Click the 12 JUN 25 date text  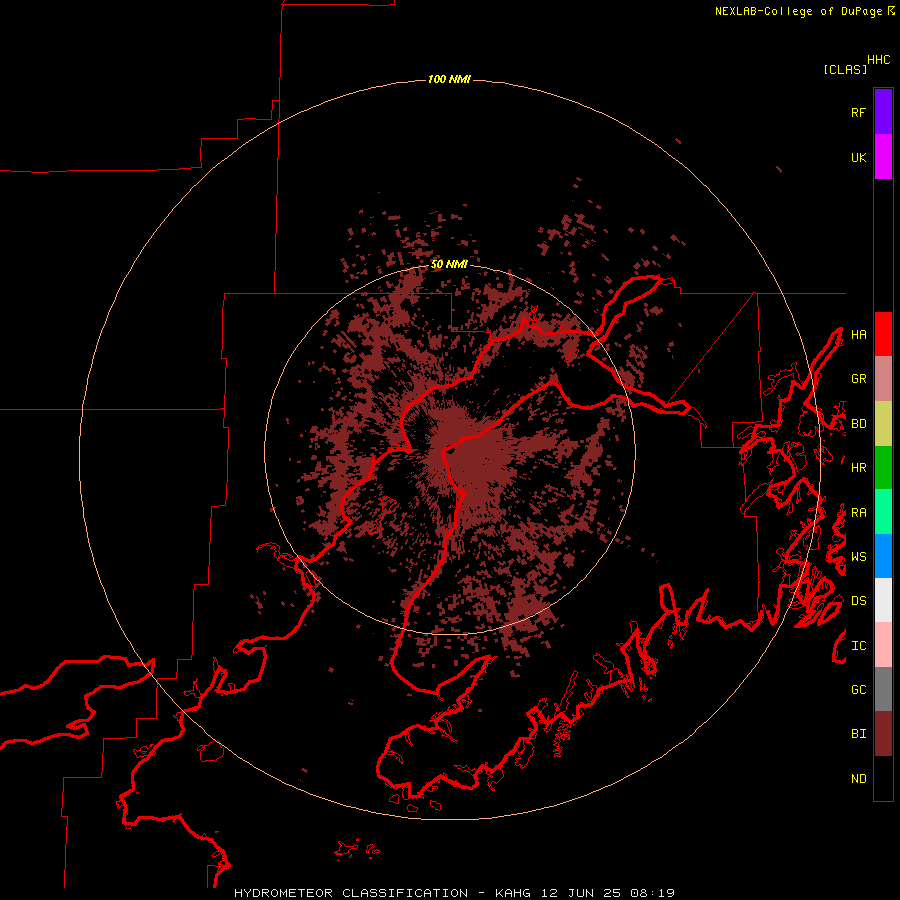click(581, 893)
